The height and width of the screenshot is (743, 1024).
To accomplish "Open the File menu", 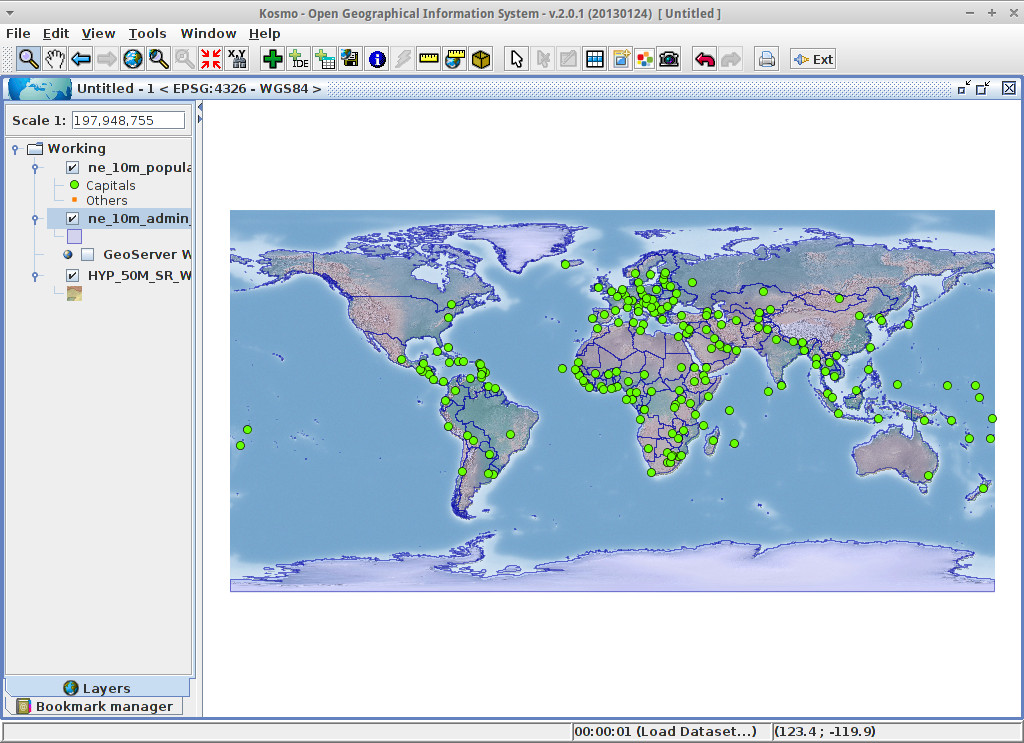I will point(18,33).
